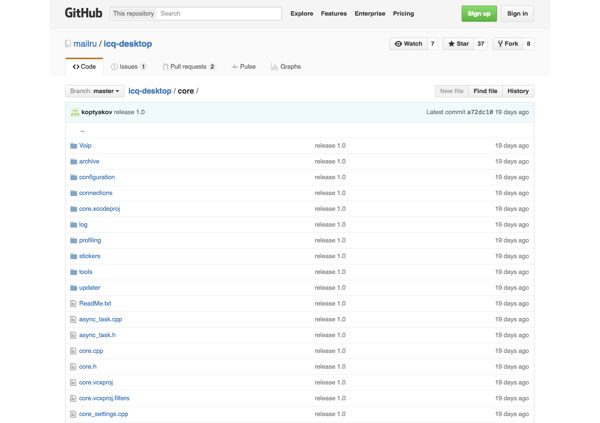The width and height of the screenshot is (600, 423).
Task: Click the stargazers count 37
Action: (x=481, y=44)
